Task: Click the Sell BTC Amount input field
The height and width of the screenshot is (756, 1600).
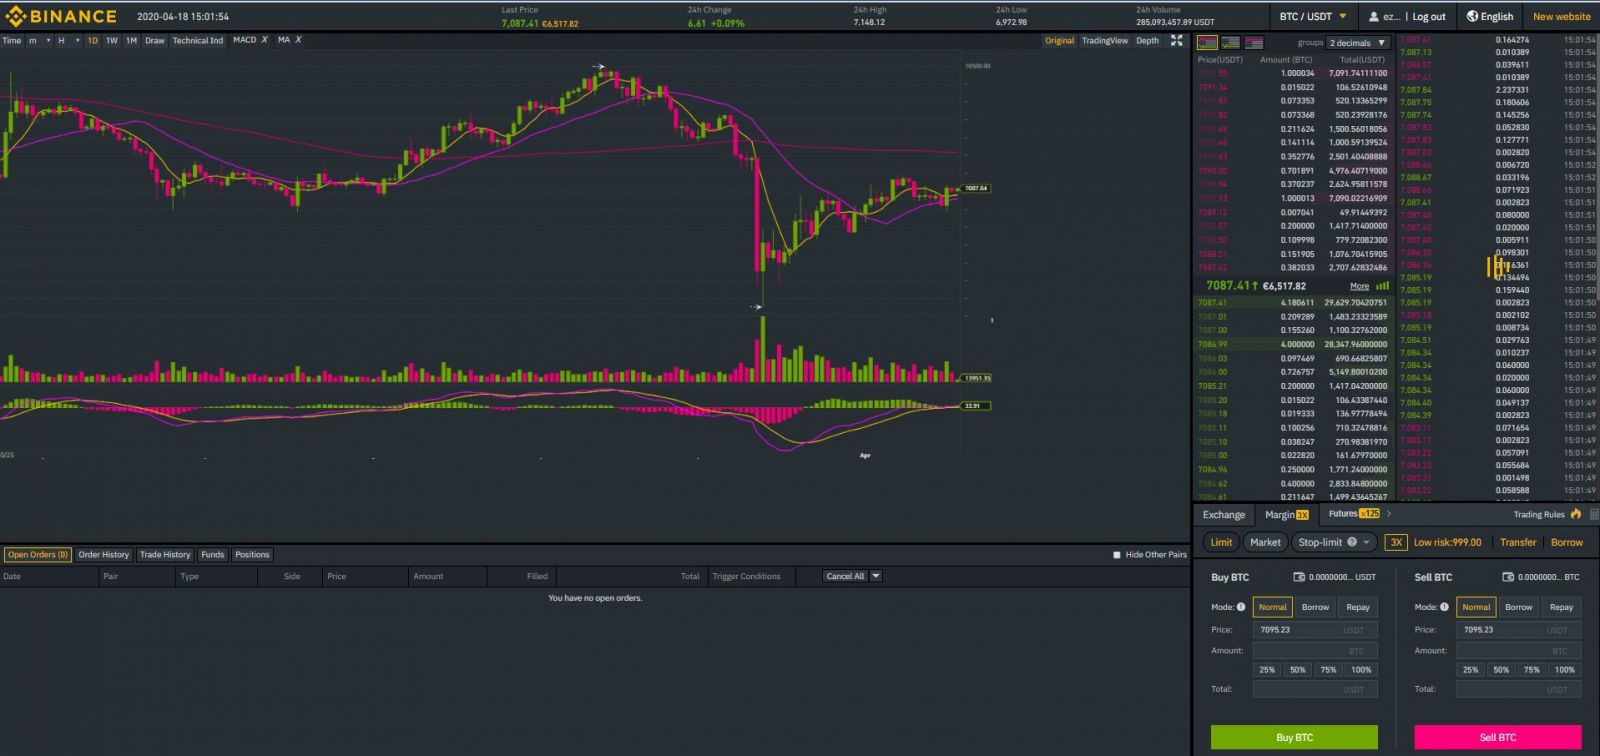Action: 1519,651
